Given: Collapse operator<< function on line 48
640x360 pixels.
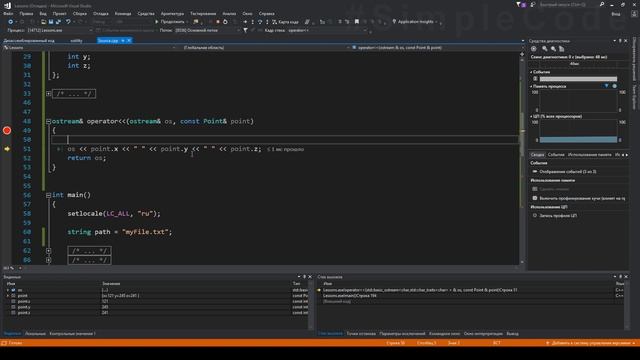Looking at the screenshot, I should (x=49, y=121).
